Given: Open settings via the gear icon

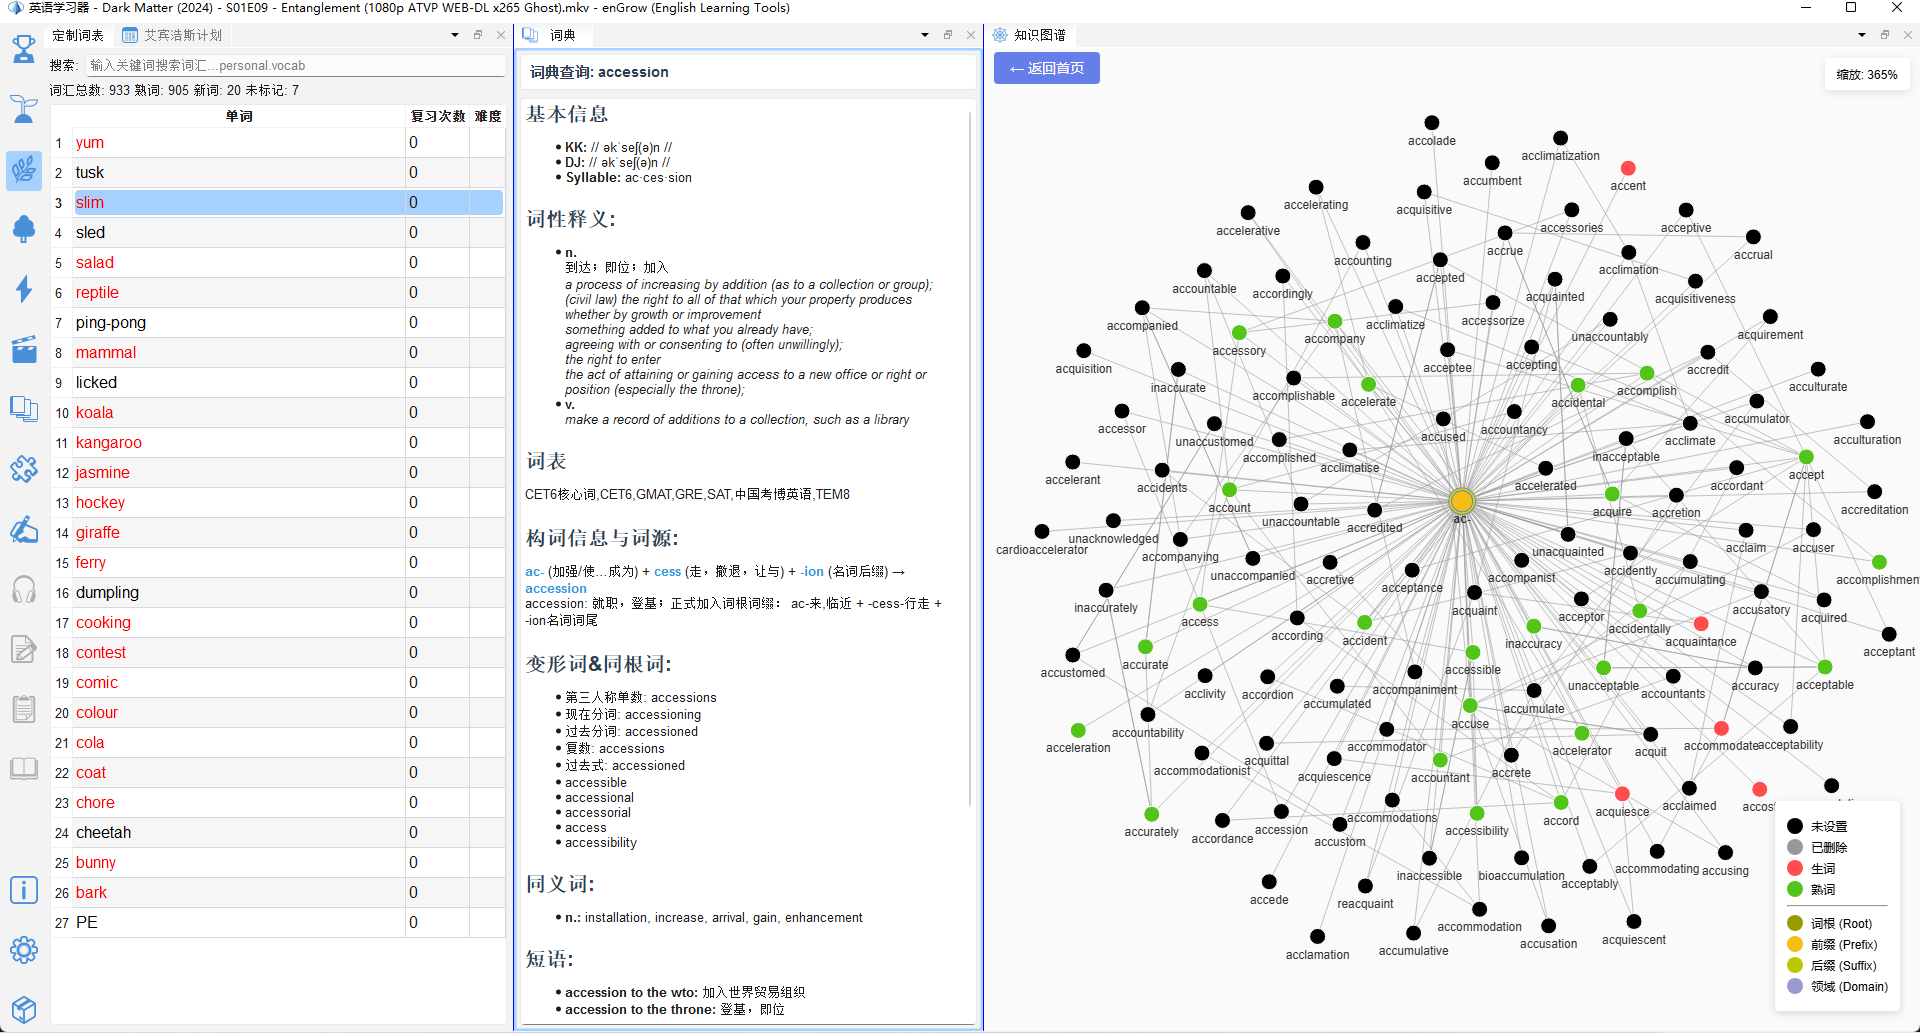Looking at the screenshot, I should [24, 950].
